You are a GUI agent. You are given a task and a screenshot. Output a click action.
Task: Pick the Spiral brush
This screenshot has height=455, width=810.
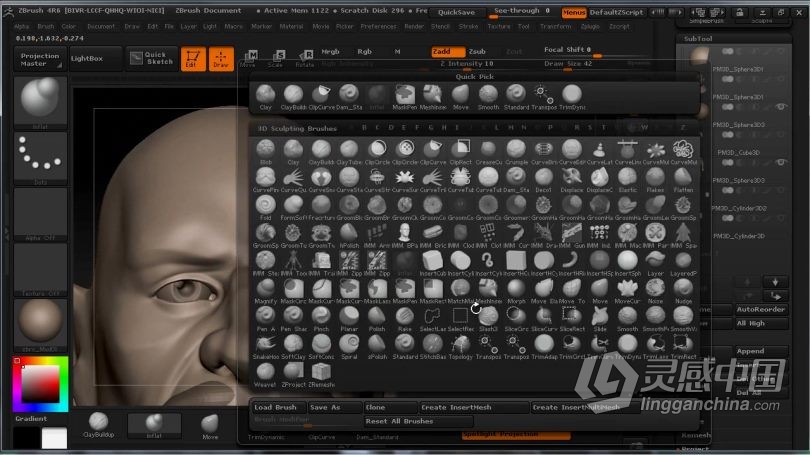(349, 348)
